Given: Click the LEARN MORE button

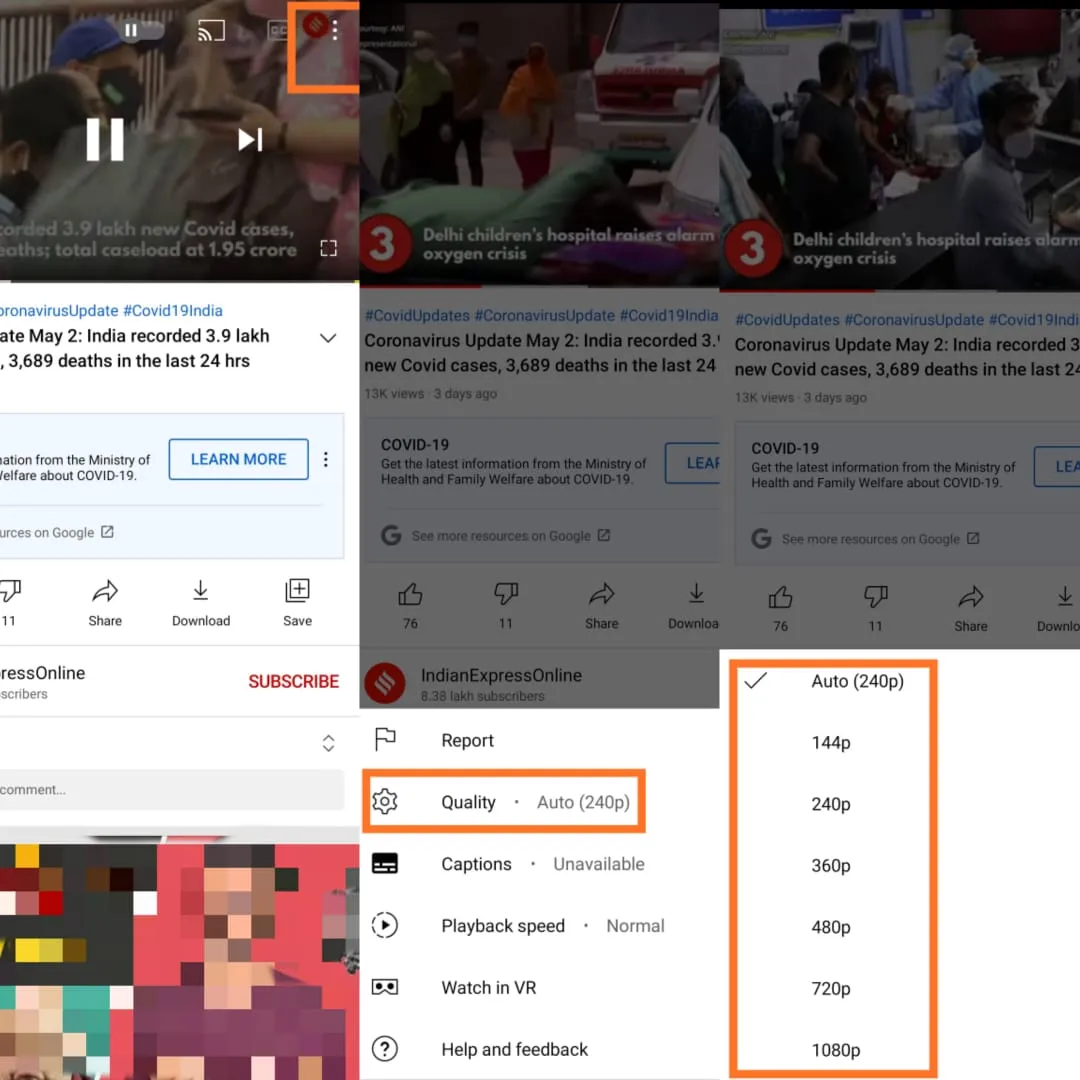Looking at the screenshot, I should [238, 459].
